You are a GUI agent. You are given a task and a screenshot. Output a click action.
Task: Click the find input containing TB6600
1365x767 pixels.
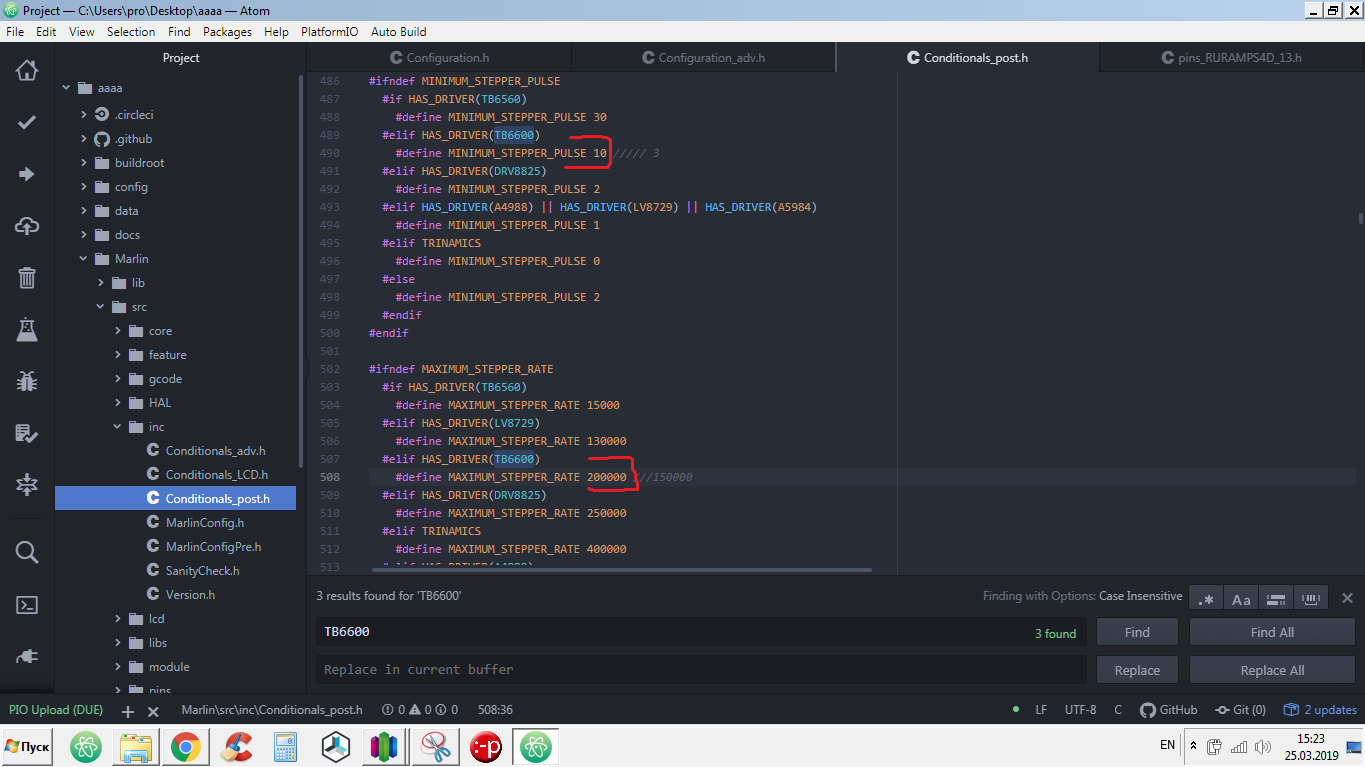click(700, 632)
